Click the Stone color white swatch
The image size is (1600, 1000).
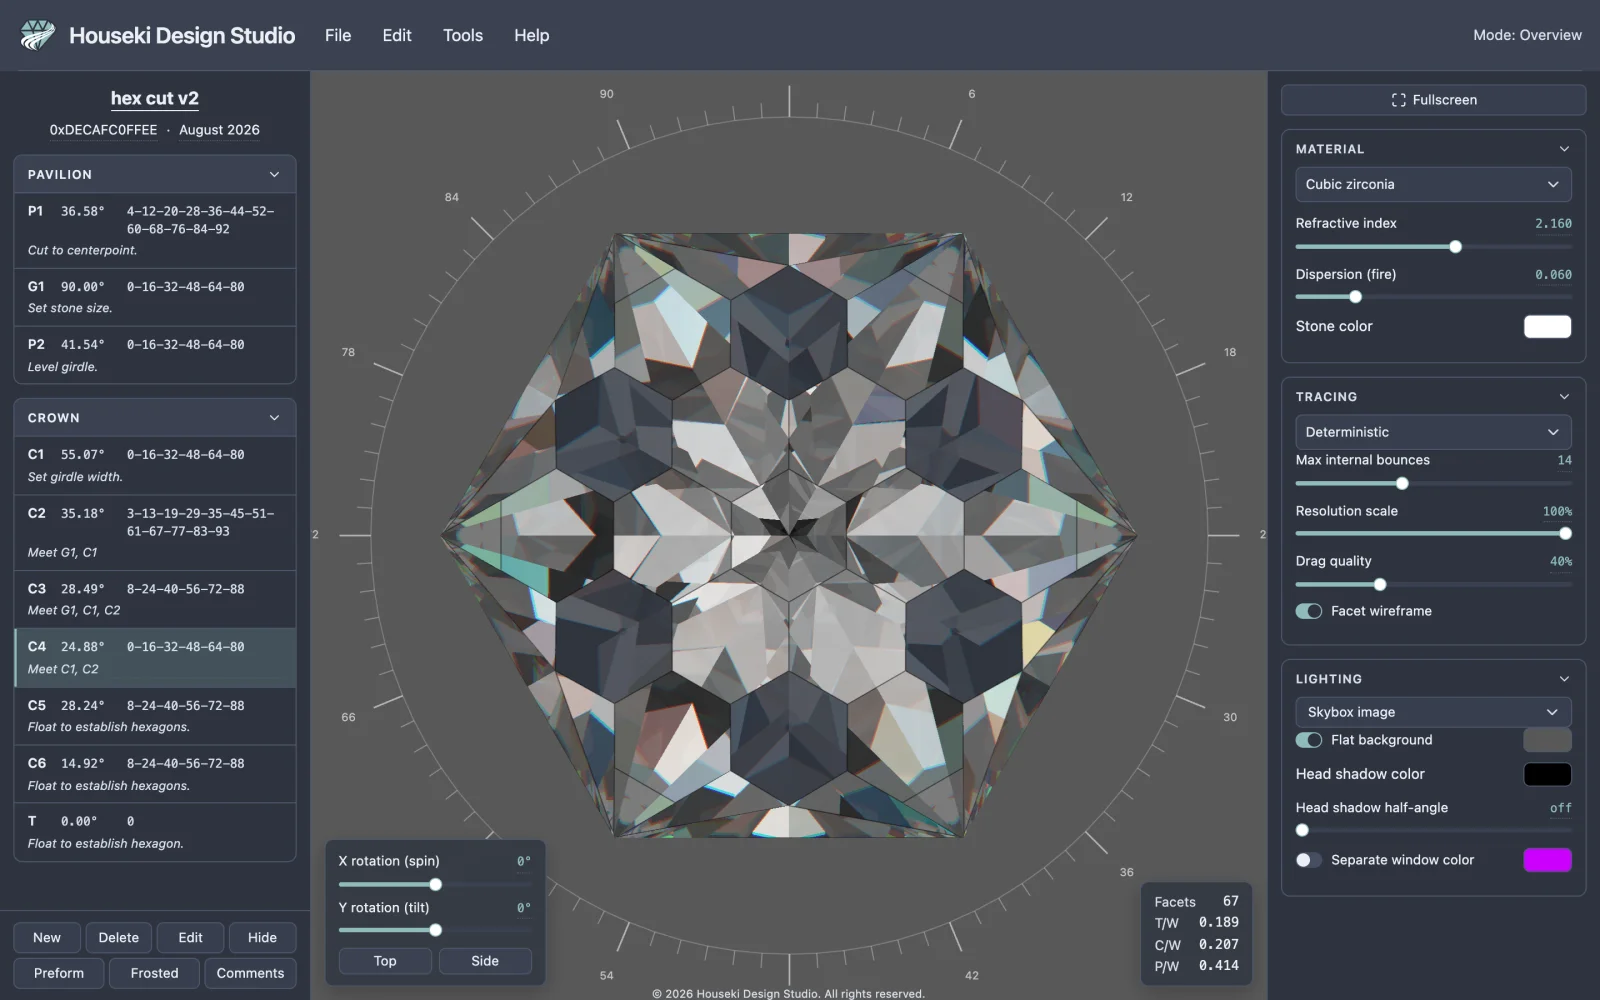[x=1547, y=326]
